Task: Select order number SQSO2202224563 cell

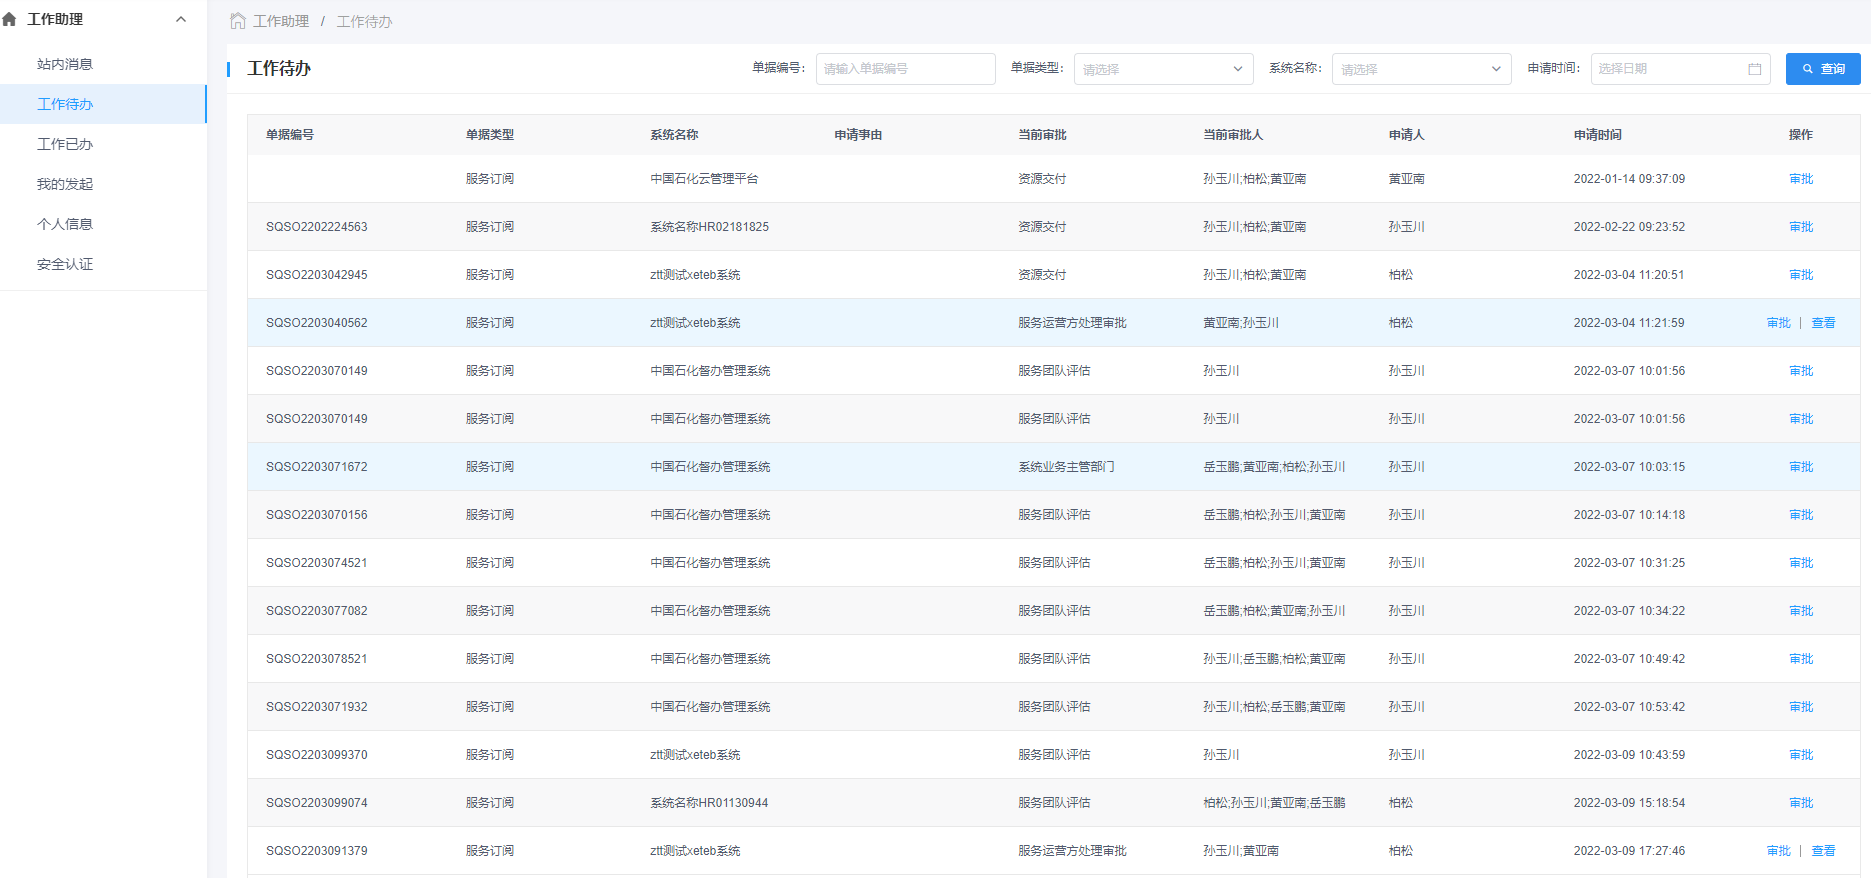Action: (317, 227)
